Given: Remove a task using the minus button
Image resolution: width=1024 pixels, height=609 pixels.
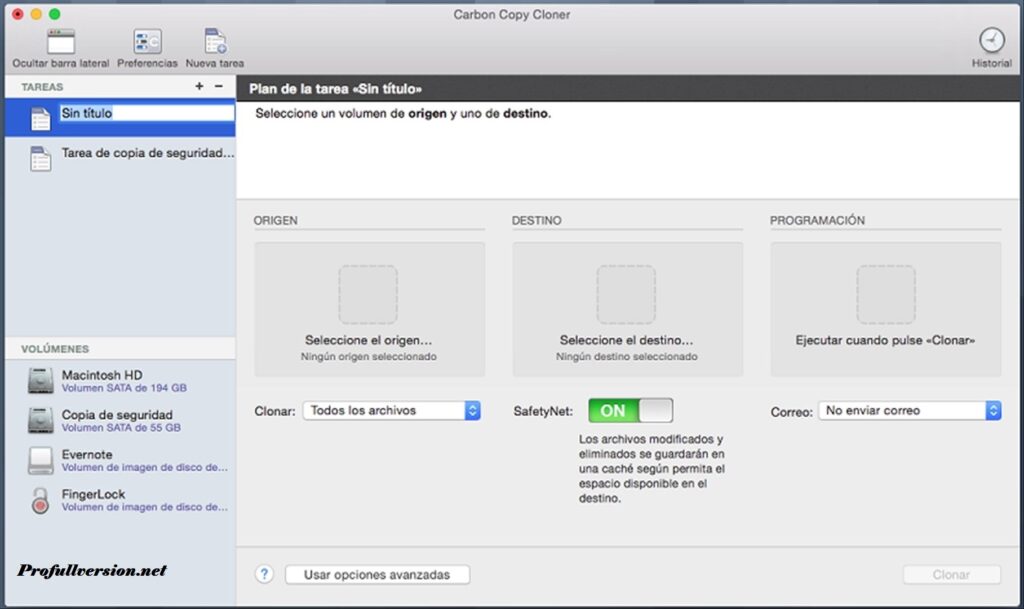Looking at the screenshot, I should (x=219, y=86).
